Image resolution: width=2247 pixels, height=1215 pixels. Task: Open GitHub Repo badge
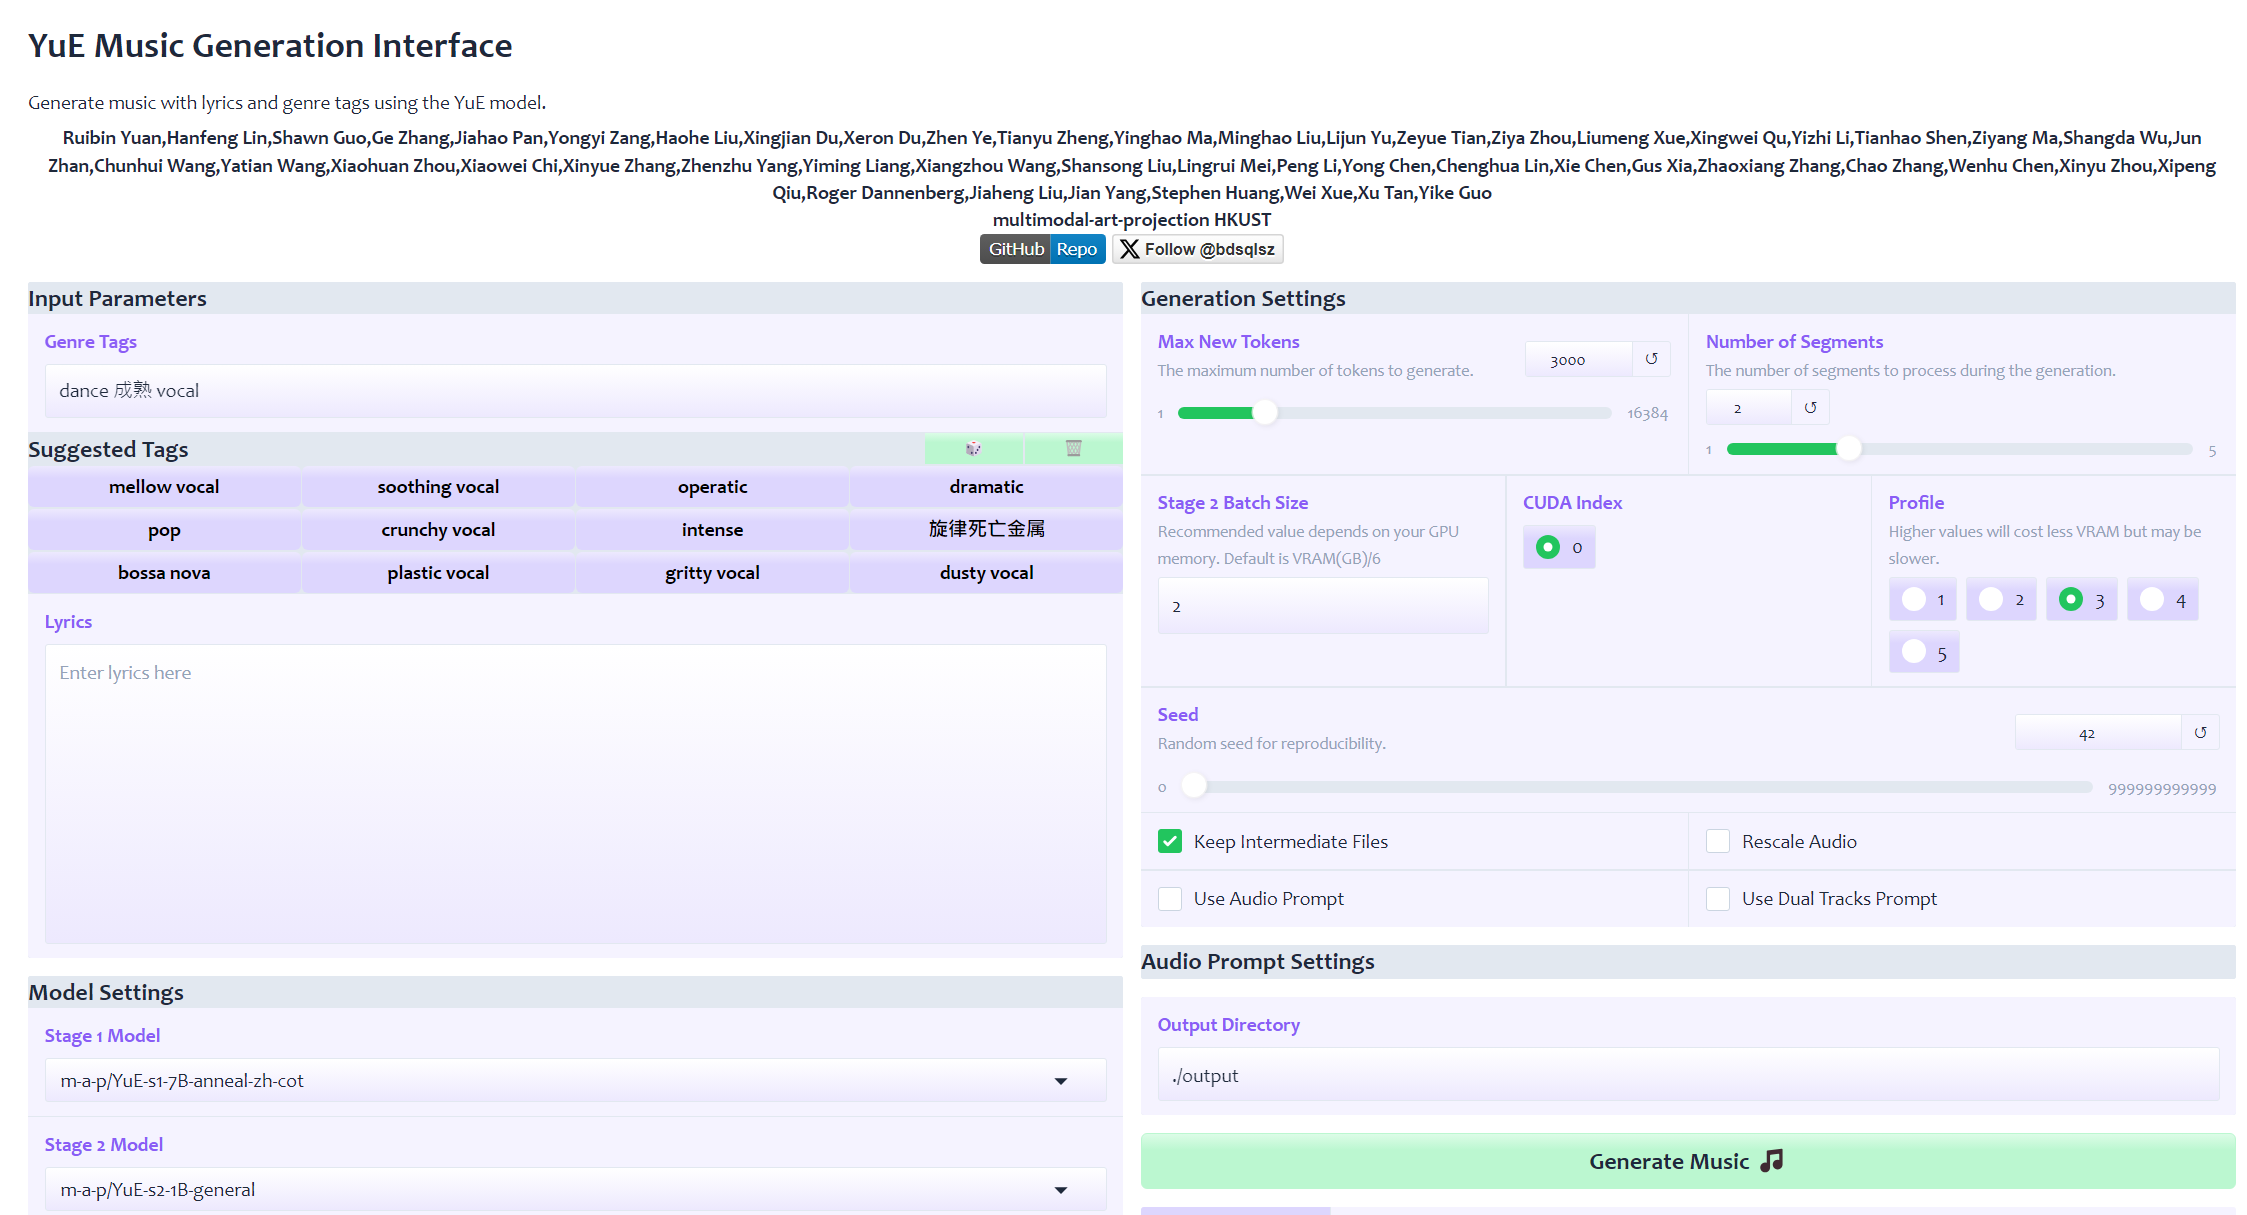click(1042, 249)
